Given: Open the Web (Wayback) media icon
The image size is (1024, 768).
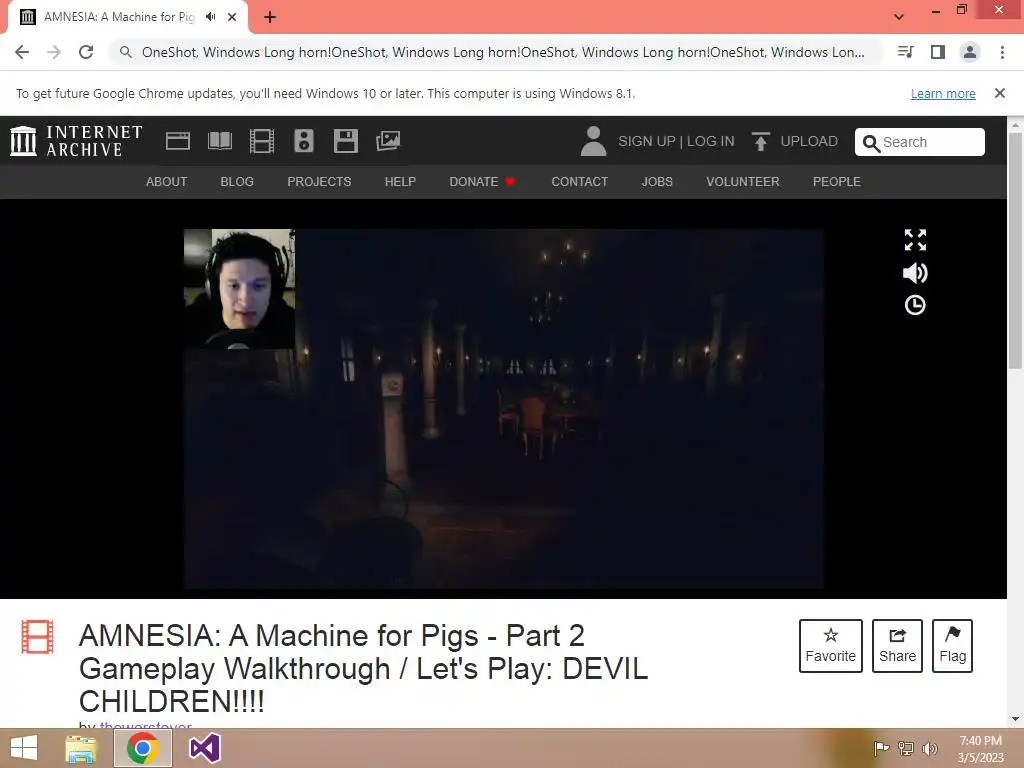Looking at the screenshot, I should click(x=178, y=141).
